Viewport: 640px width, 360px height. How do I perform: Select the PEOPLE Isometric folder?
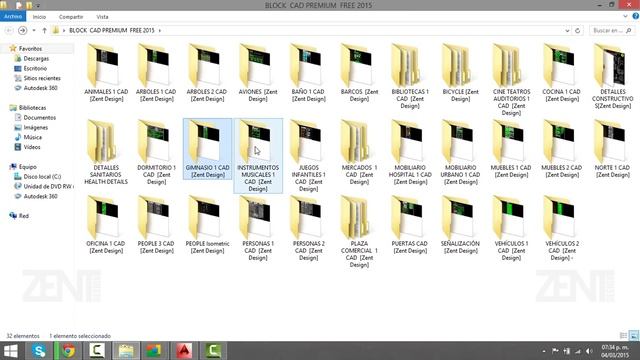pos(207,224)
